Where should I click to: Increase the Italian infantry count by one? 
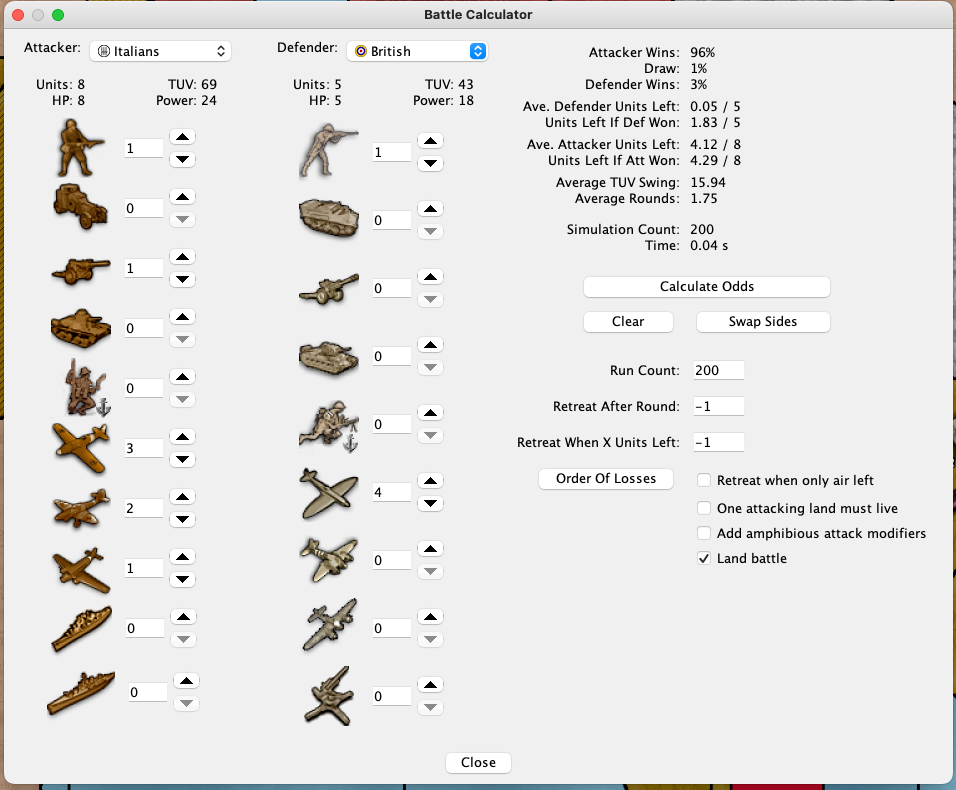pos(183,137)
